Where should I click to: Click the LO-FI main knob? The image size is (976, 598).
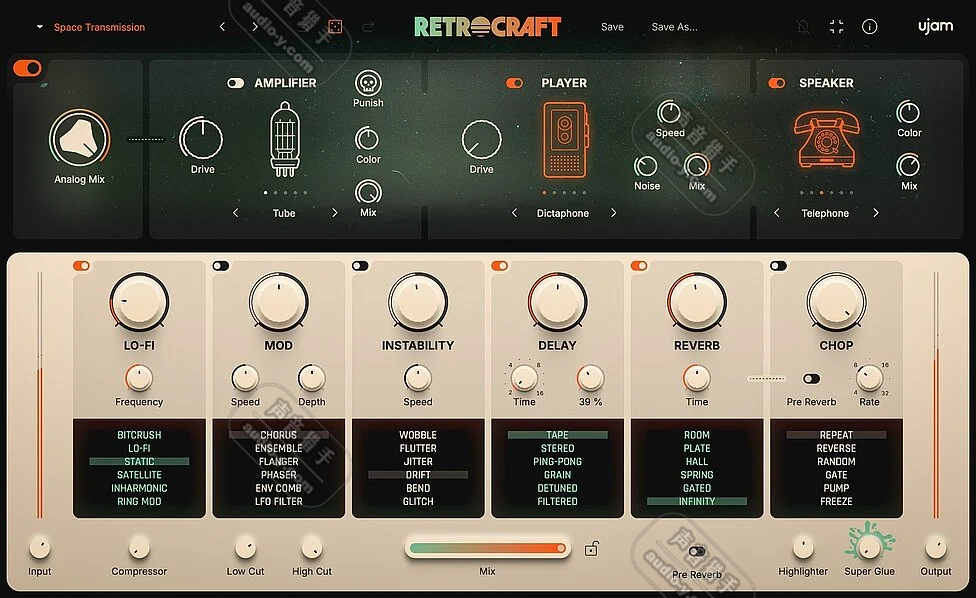pos(139,302)
